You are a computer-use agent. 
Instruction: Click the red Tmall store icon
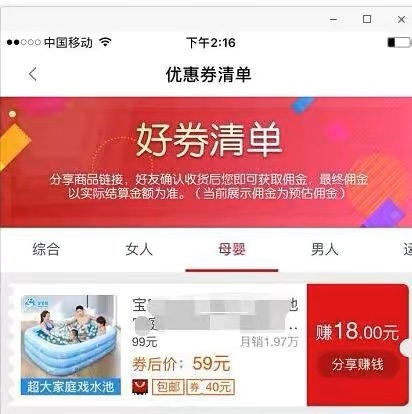(140, 387)
